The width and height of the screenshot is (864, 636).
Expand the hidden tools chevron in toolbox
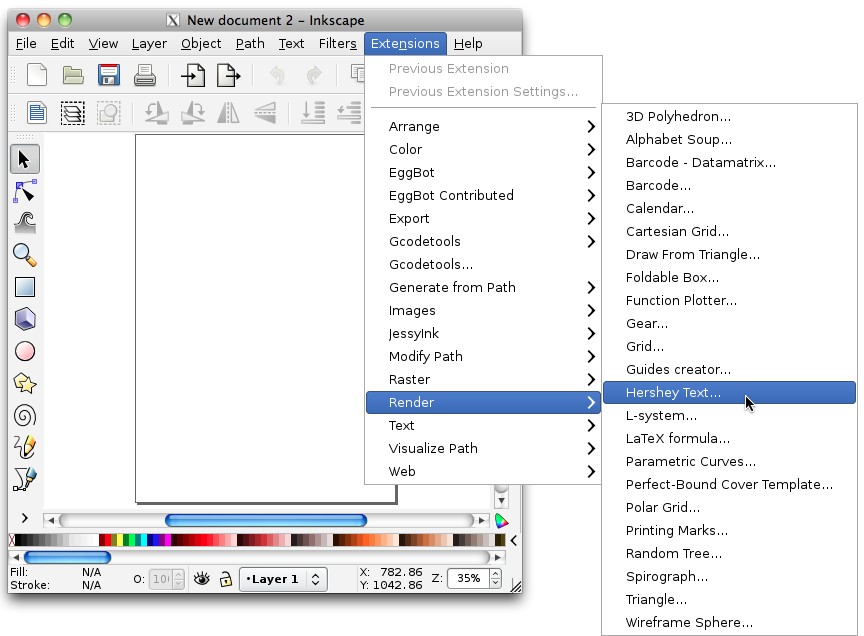(x=24, y=519)
